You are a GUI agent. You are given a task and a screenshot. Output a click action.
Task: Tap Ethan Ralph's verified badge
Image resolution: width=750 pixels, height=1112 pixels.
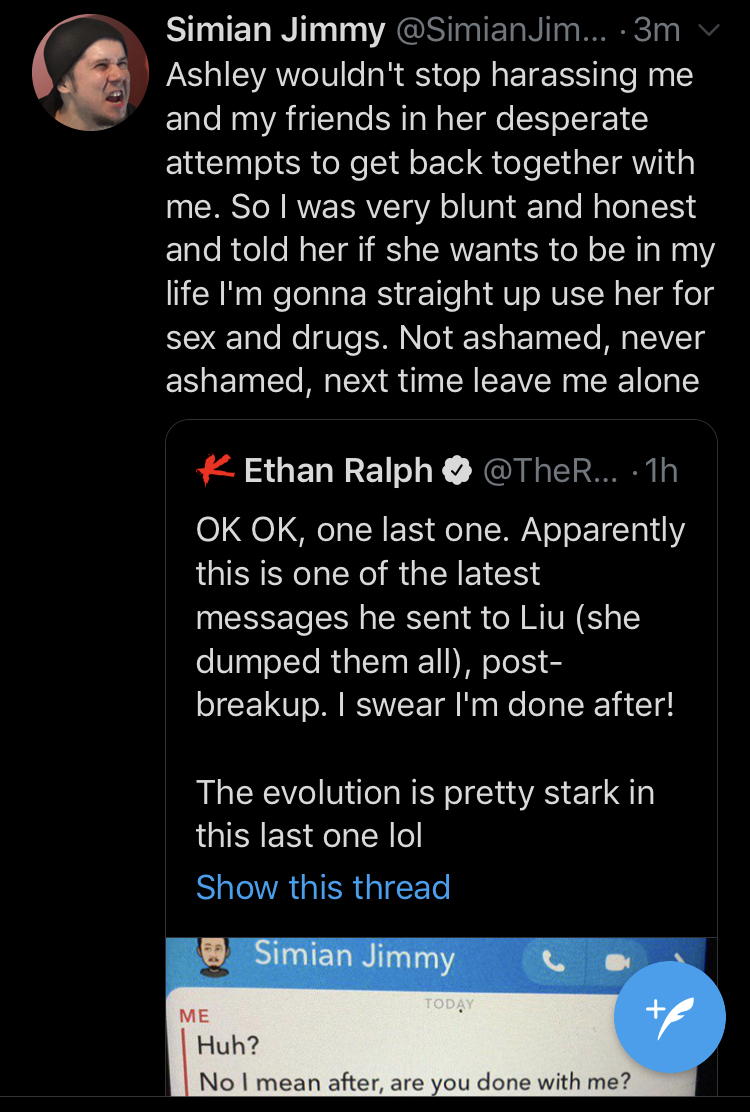click(457, 471)
